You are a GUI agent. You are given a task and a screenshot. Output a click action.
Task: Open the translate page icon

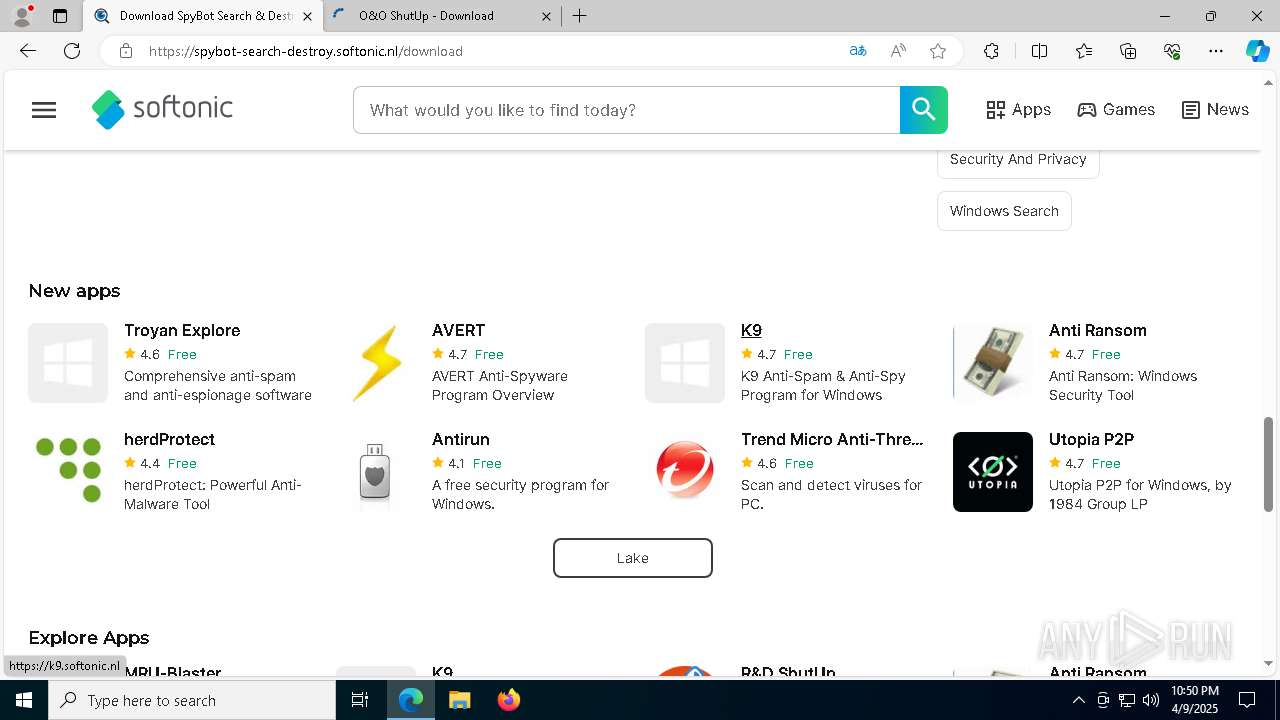(857, 51)
